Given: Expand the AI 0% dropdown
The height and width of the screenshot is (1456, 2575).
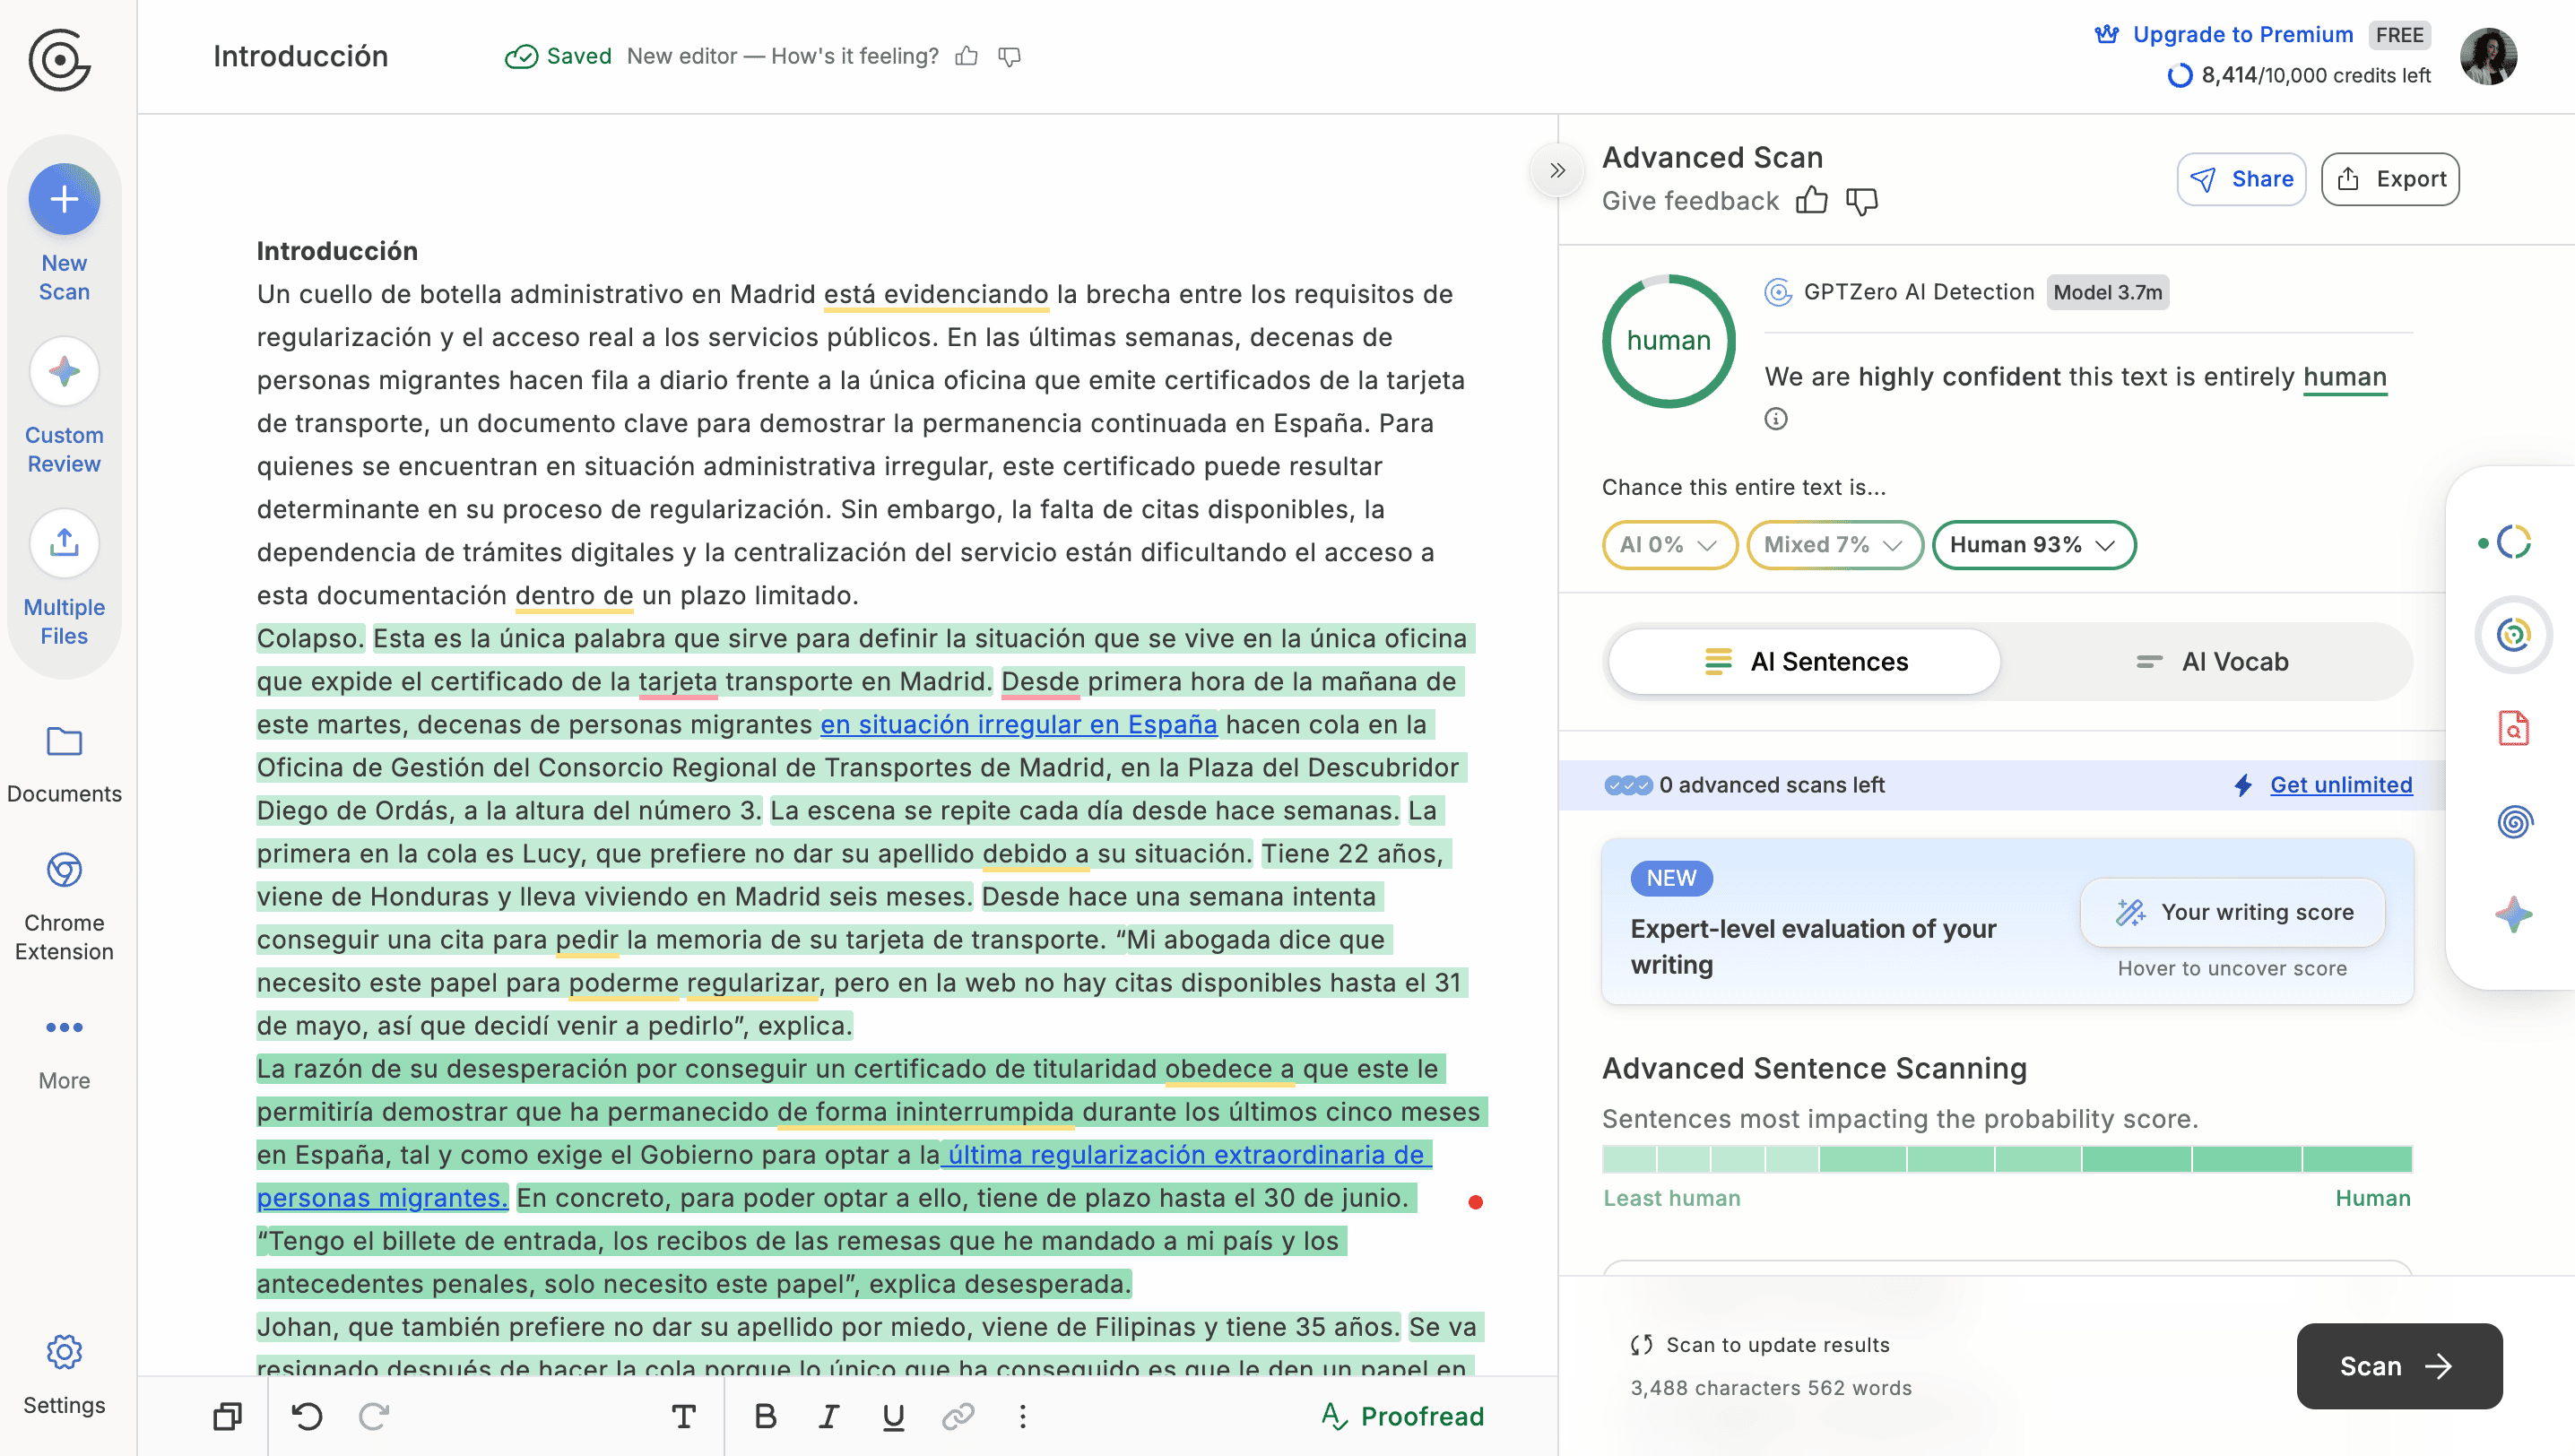Looking at the screenshot, I should [x=1669, y=545].
